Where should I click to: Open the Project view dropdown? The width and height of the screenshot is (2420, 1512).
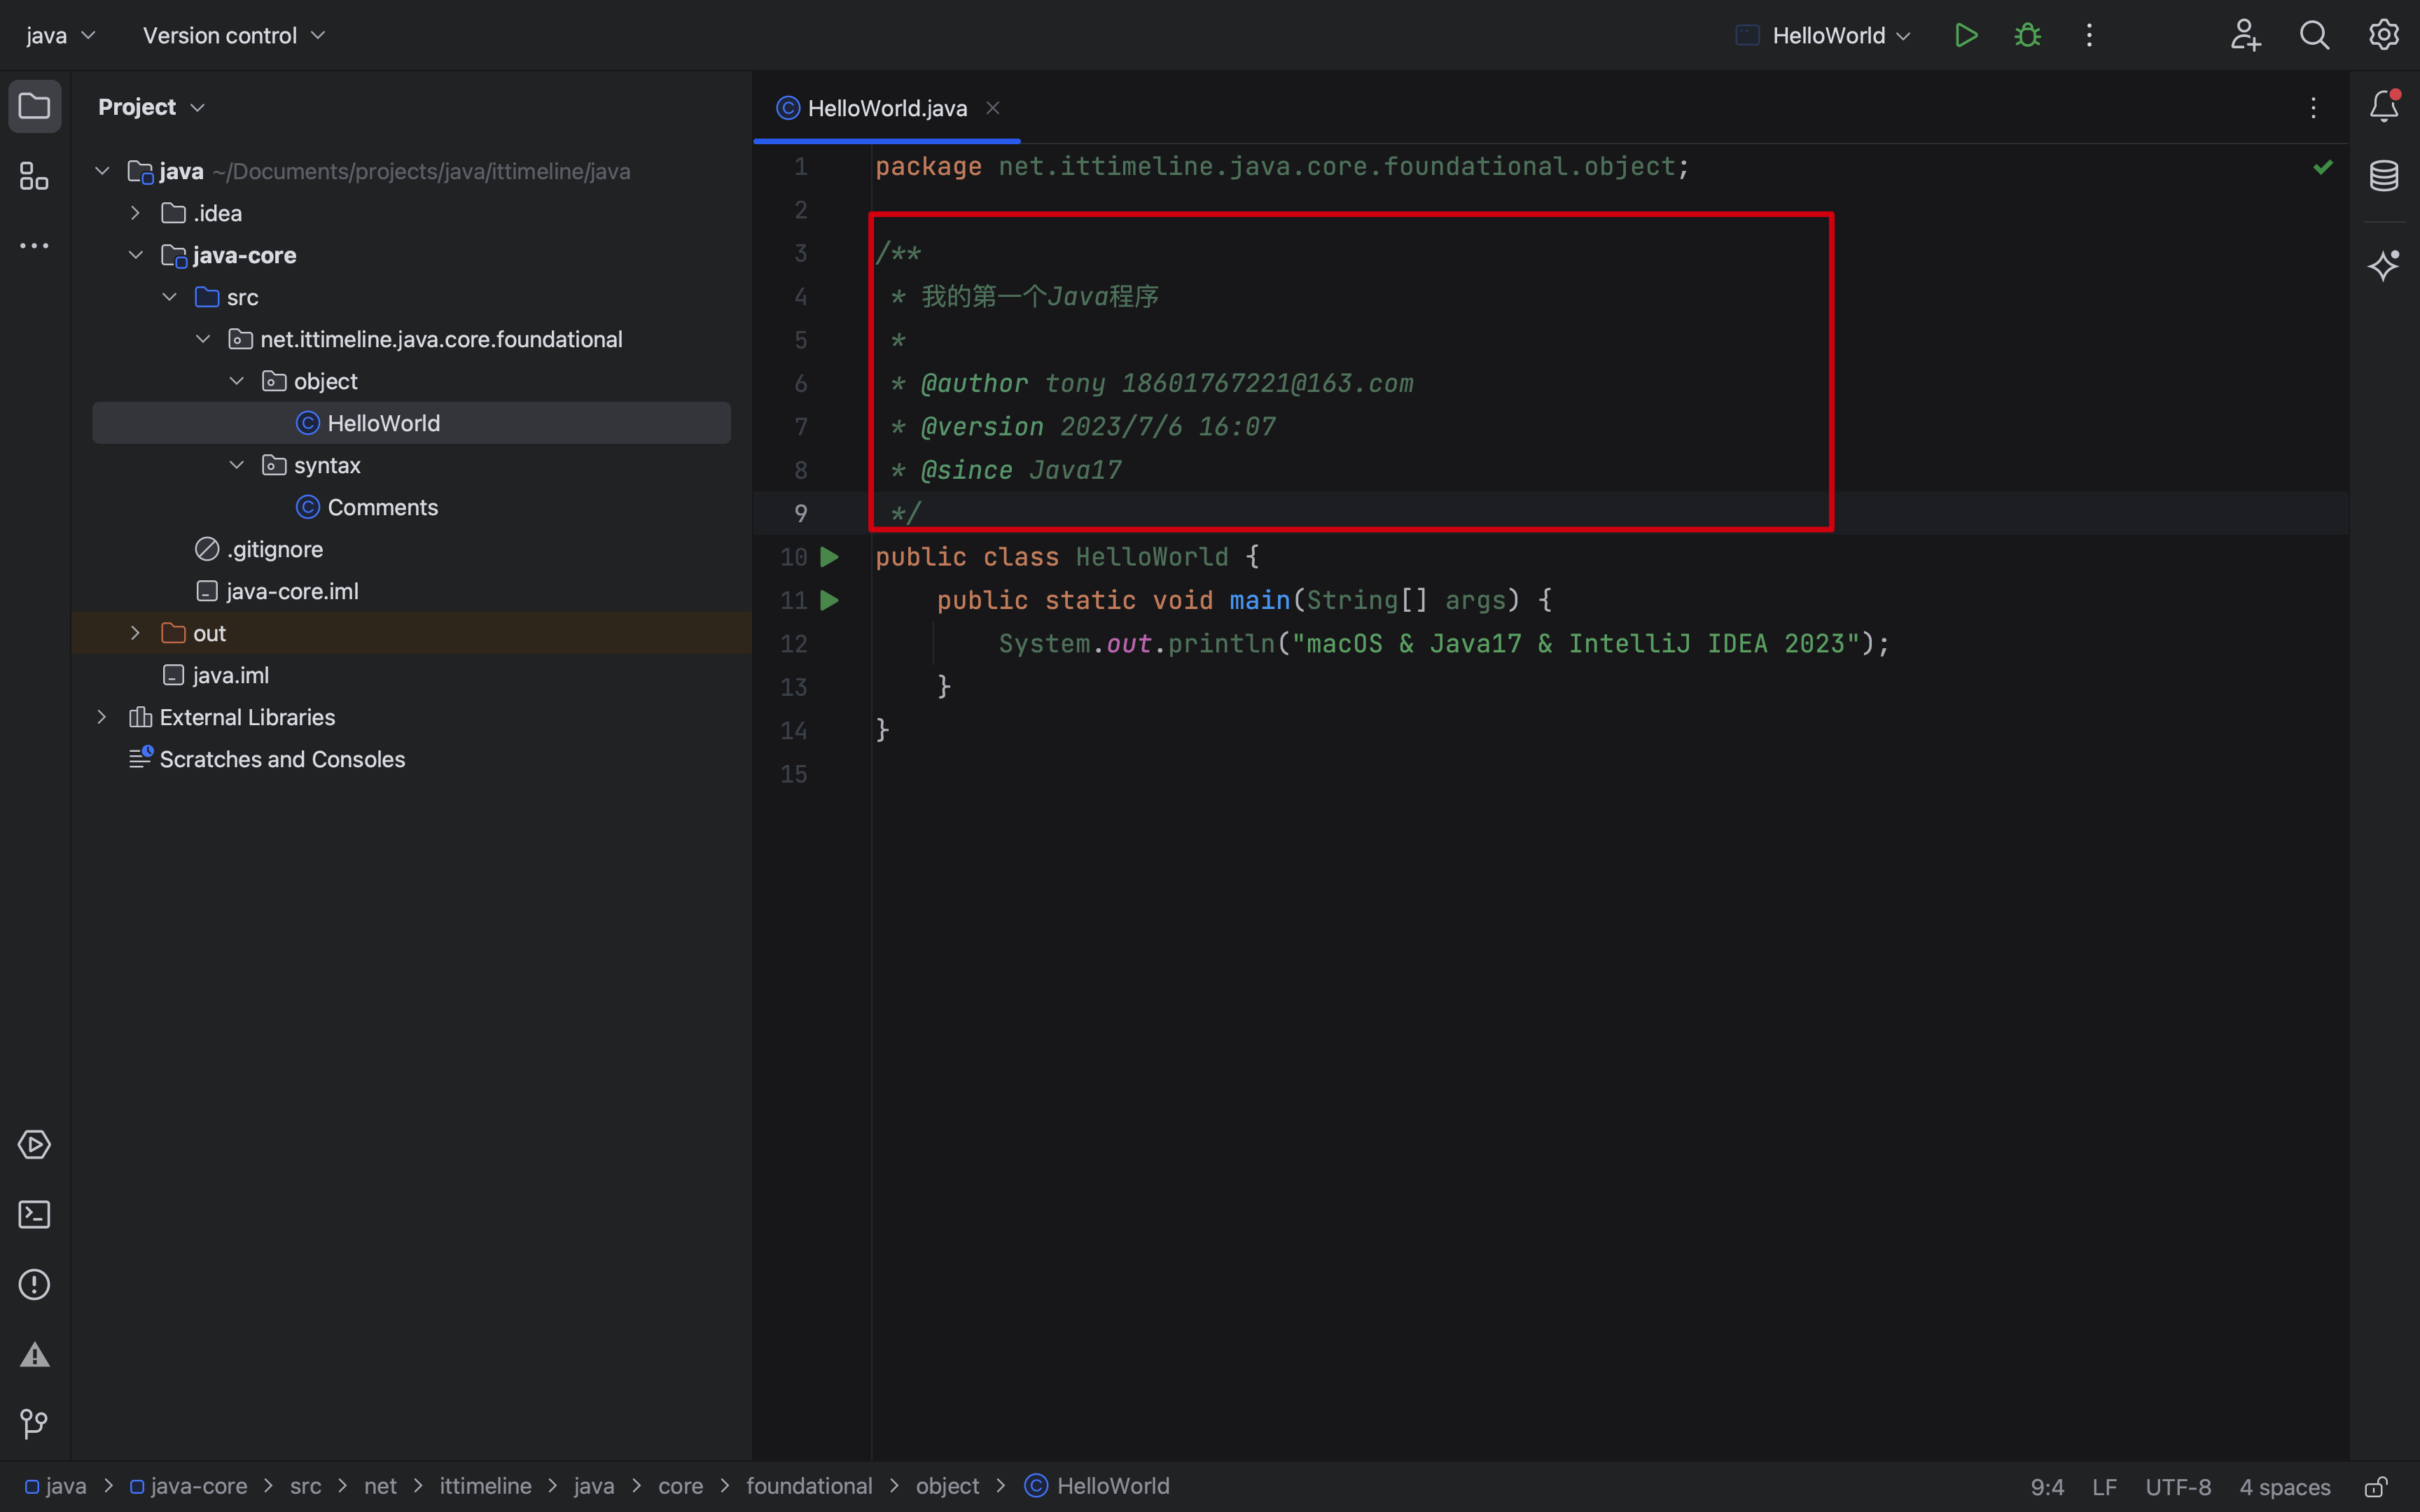point(151,106)
